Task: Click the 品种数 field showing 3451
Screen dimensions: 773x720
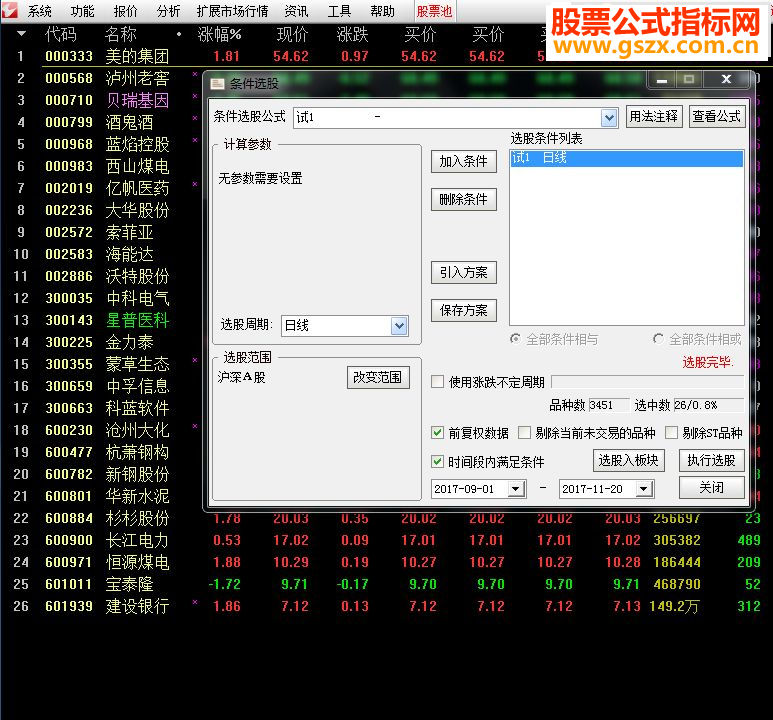Action: click(609, 405)
